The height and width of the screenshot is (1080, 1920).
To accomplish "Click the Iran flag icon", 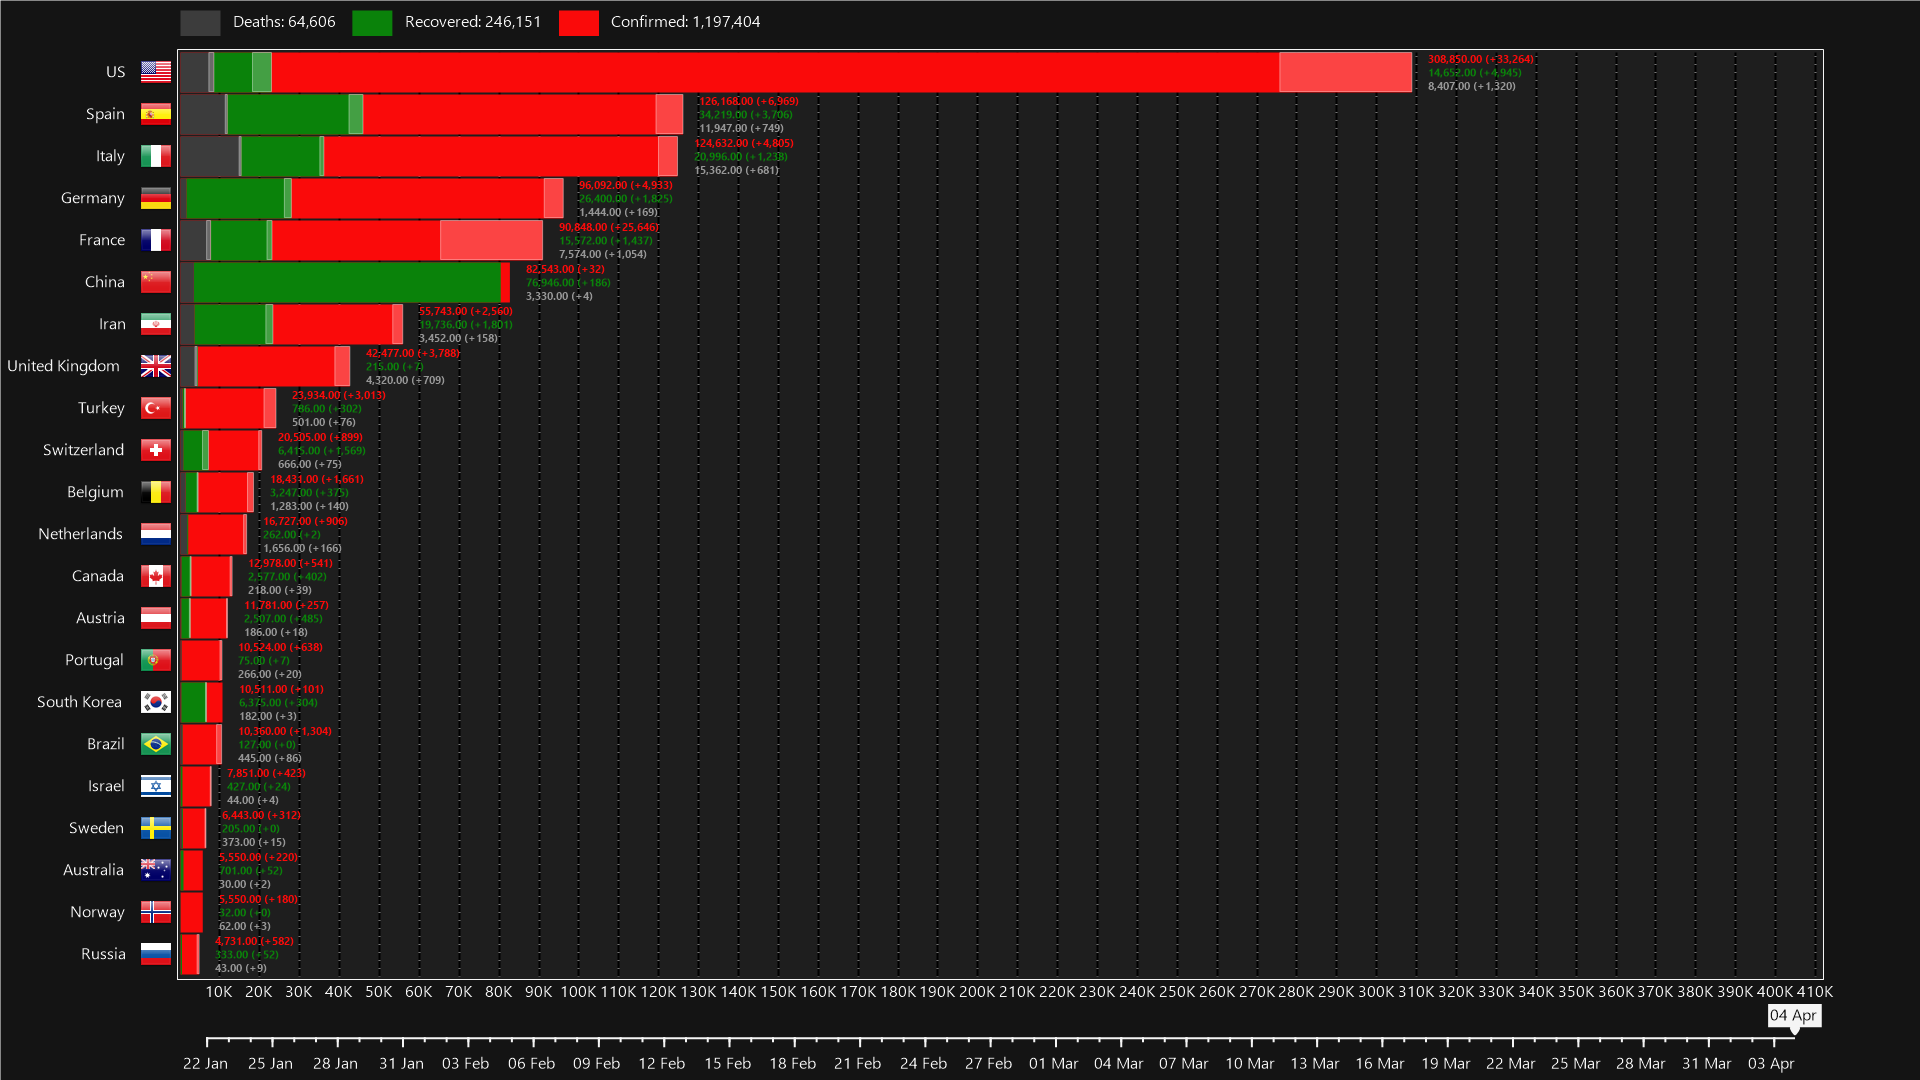I will pos(156,324).
